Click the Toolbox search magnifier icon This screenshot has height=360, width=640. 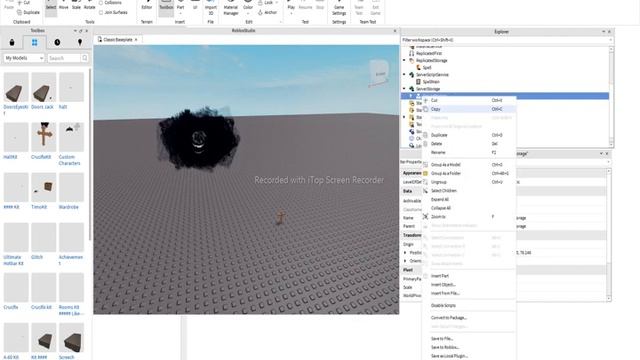(85, 58)
